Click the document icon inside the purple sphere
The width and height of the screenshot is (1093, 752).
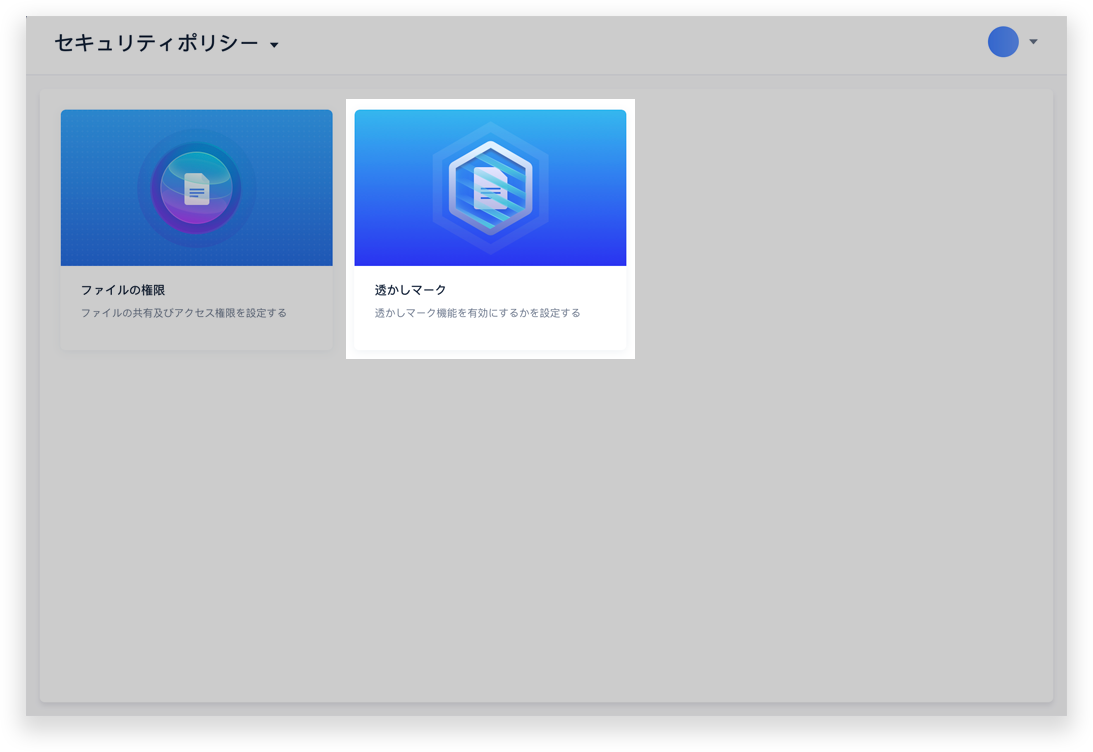pos(197,189)
